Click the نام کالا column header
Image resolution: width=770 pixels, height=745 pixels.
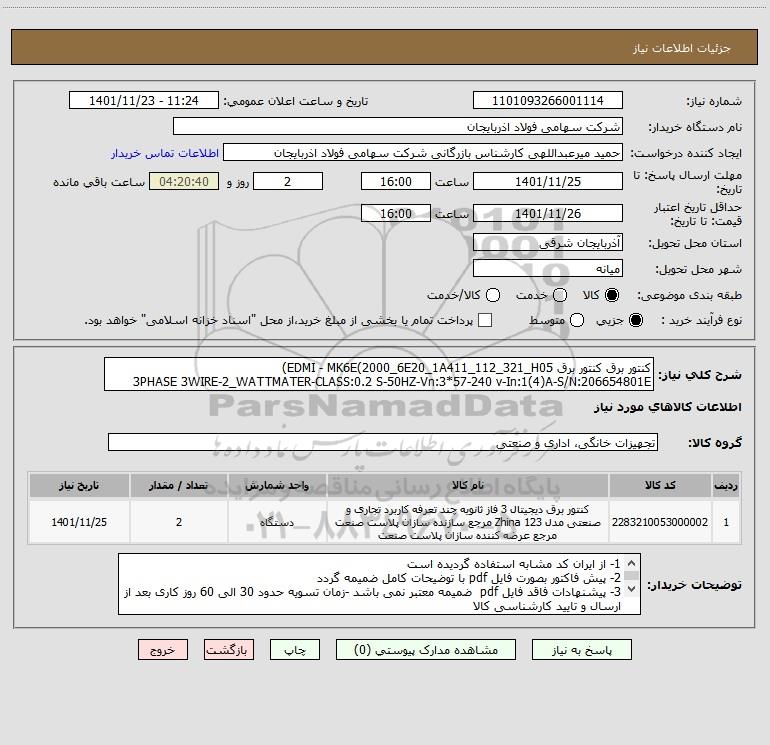tap(468, 485)
